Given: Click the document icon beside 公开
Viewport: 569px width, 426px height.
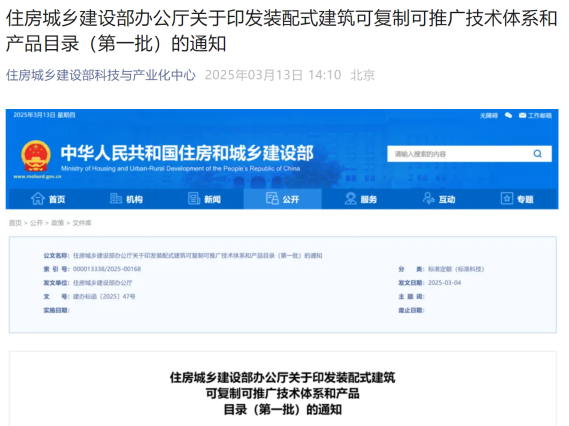Looking at the screenshot, I should [272, 198].
